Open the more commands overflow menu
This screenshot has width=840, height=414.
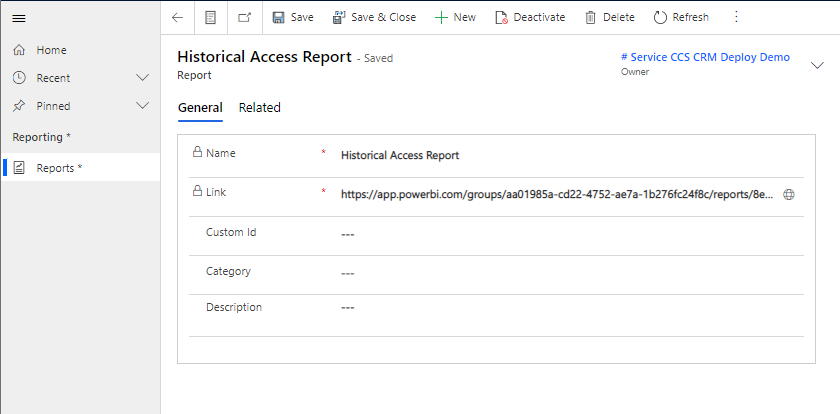point(737,17)
